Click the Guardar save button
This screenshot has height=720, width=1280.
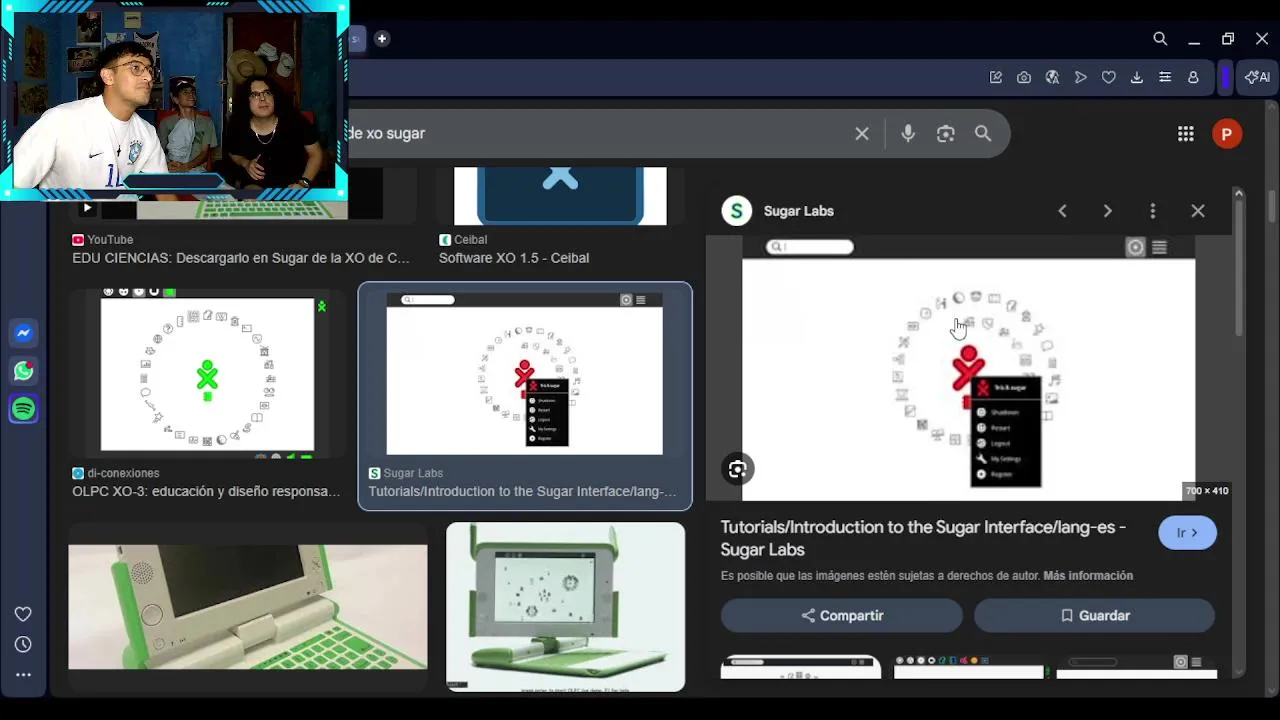[x=1095, y=616]
